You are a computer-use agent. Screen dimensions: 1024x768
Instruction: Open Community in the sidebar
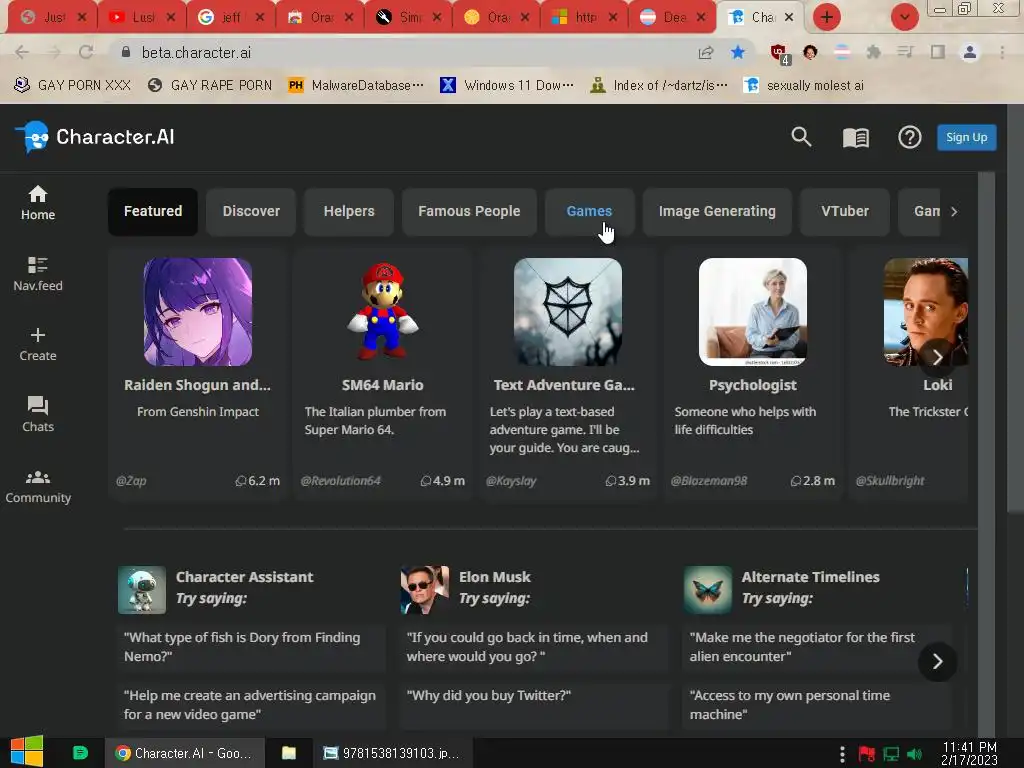click(38, 487)
